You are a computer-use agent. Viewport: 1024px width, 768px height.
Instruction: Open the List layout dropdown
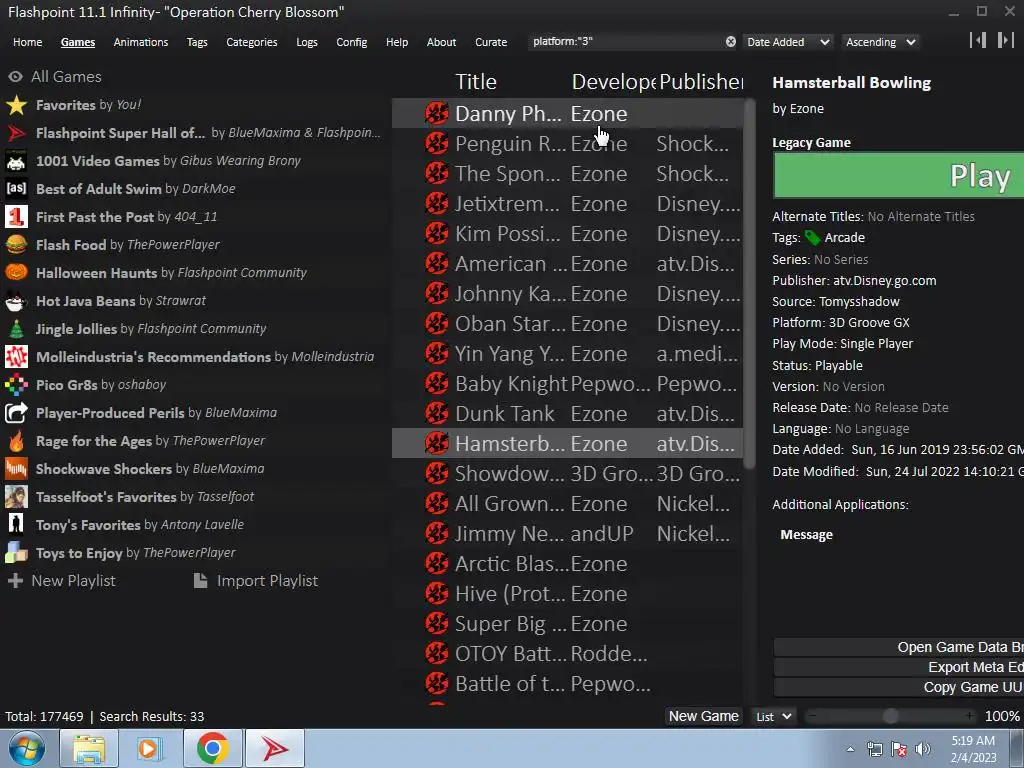tap(774, 716)
